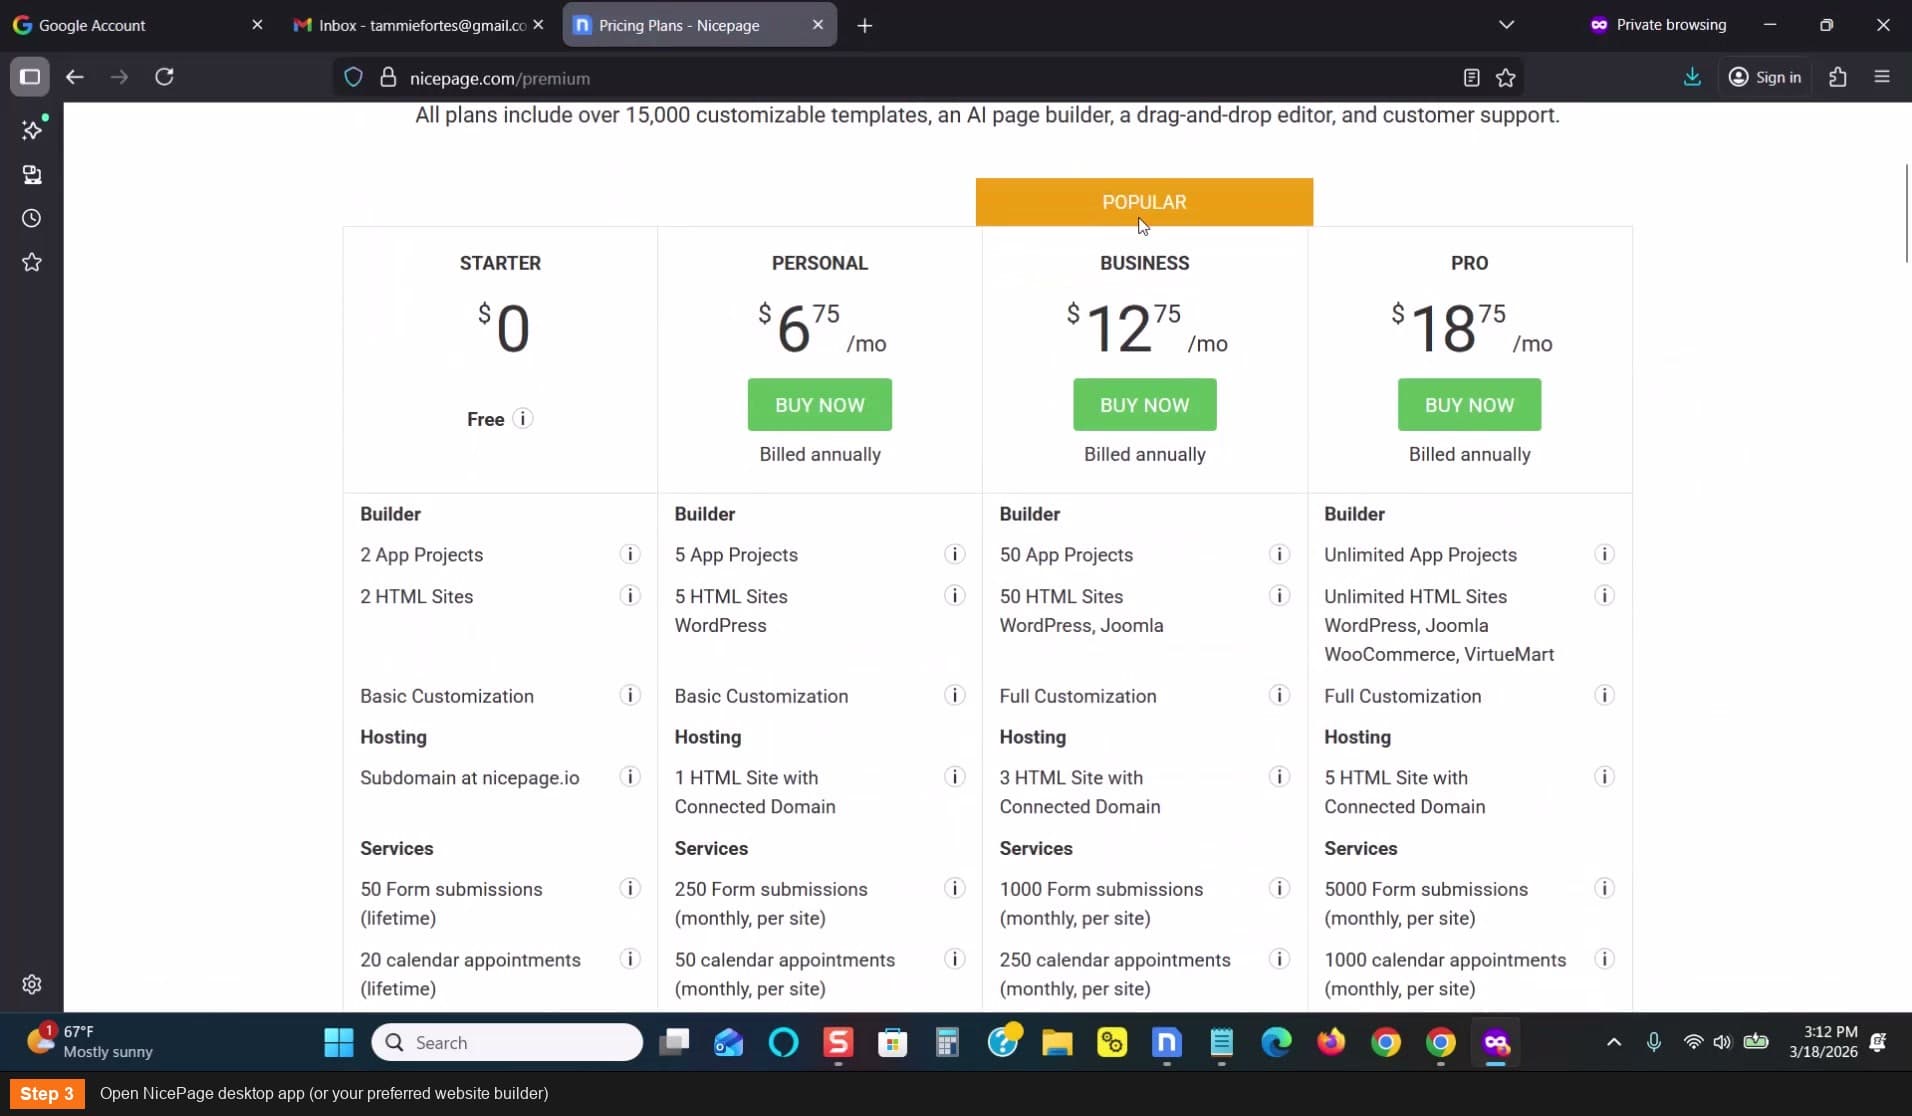Click info icon for 5000 Form submissions
This screenshot has width=1912, height=1116.
click(x=1604, y=888)
